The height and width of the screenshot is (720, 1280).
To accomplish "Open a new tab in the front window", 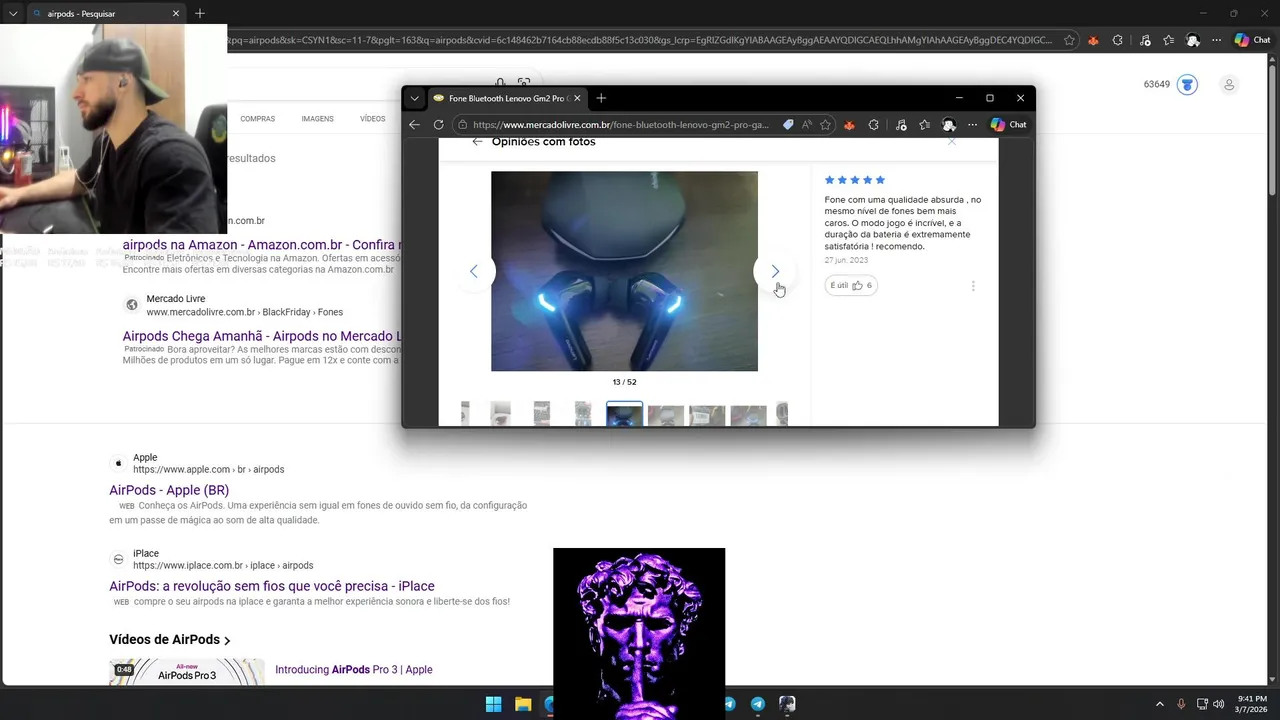I will click(601, 98).
